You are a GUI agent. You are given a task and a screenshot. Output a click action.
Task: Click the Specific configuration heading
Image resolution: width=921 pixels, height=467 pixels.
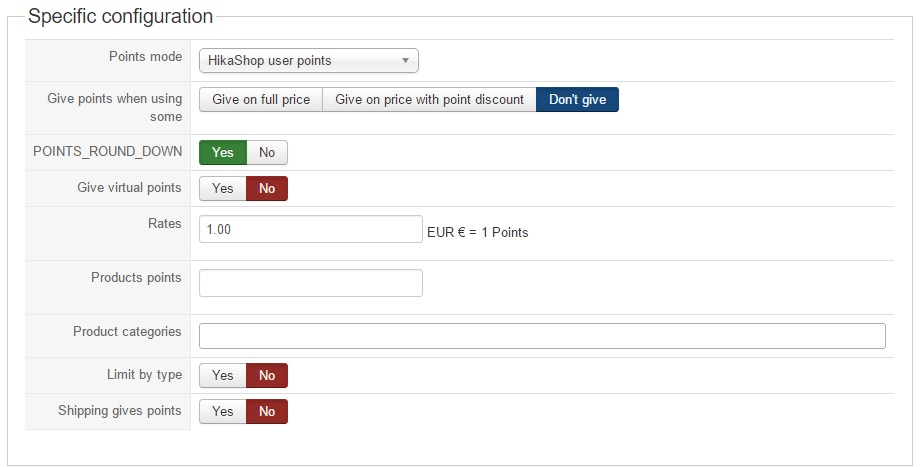(120, 17)
